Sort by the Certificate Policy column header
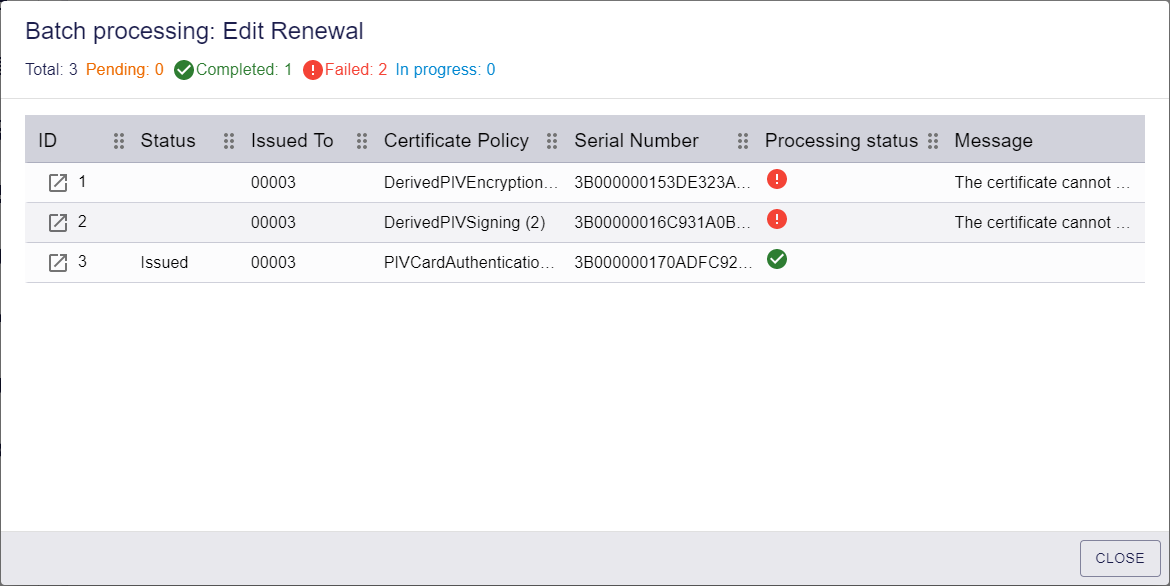The height and width of the screenshot is (586, 1170). click(456, 140)
